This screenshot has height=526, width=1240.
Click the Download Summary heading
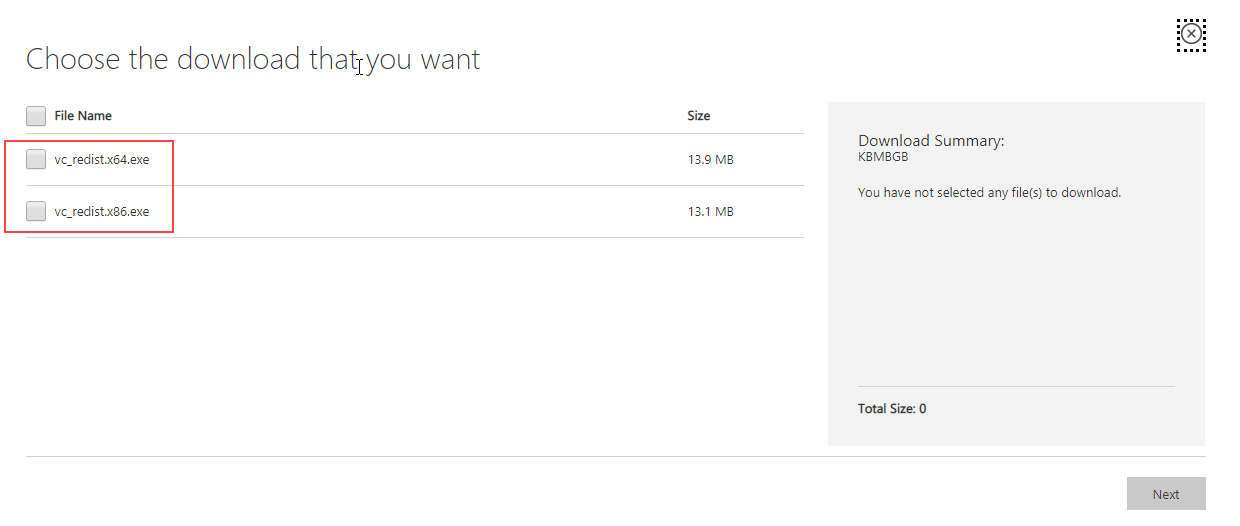(931, 141)
